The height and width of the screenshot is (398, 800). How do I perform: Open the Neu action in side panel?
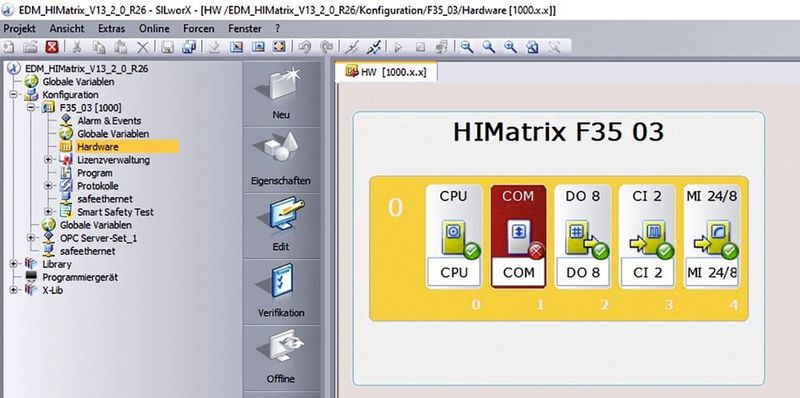point(281,94)
